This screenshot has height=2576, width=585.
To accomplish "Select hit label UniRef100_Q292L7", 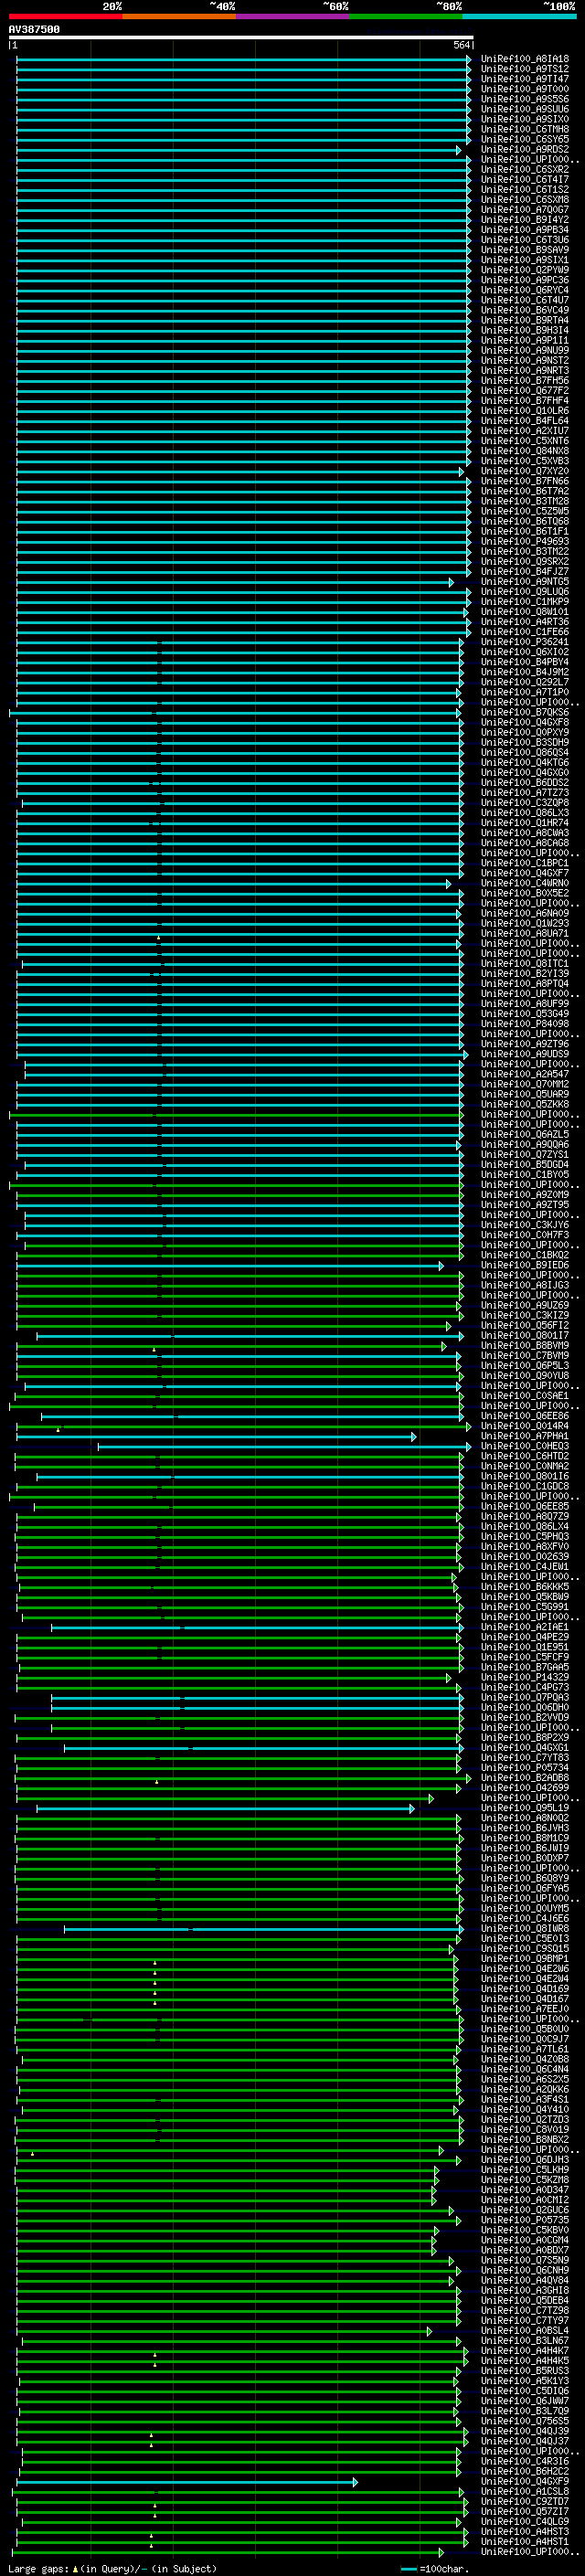I will (525, 682).
